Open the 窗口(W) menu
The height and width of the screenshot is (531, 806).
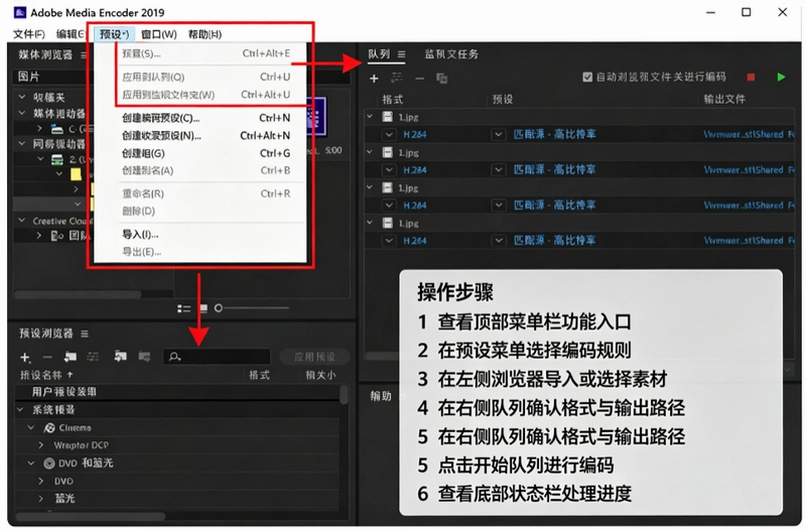pyautogui.click(x=159, y=34)
